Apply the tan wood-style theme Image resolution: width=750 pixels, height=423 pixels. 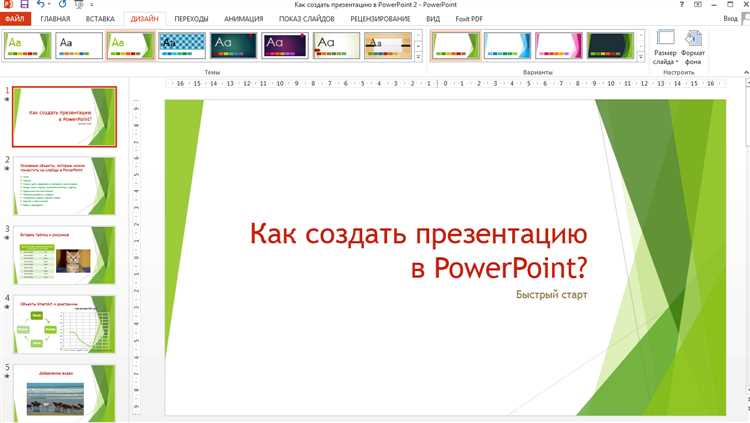pos(388,45)
